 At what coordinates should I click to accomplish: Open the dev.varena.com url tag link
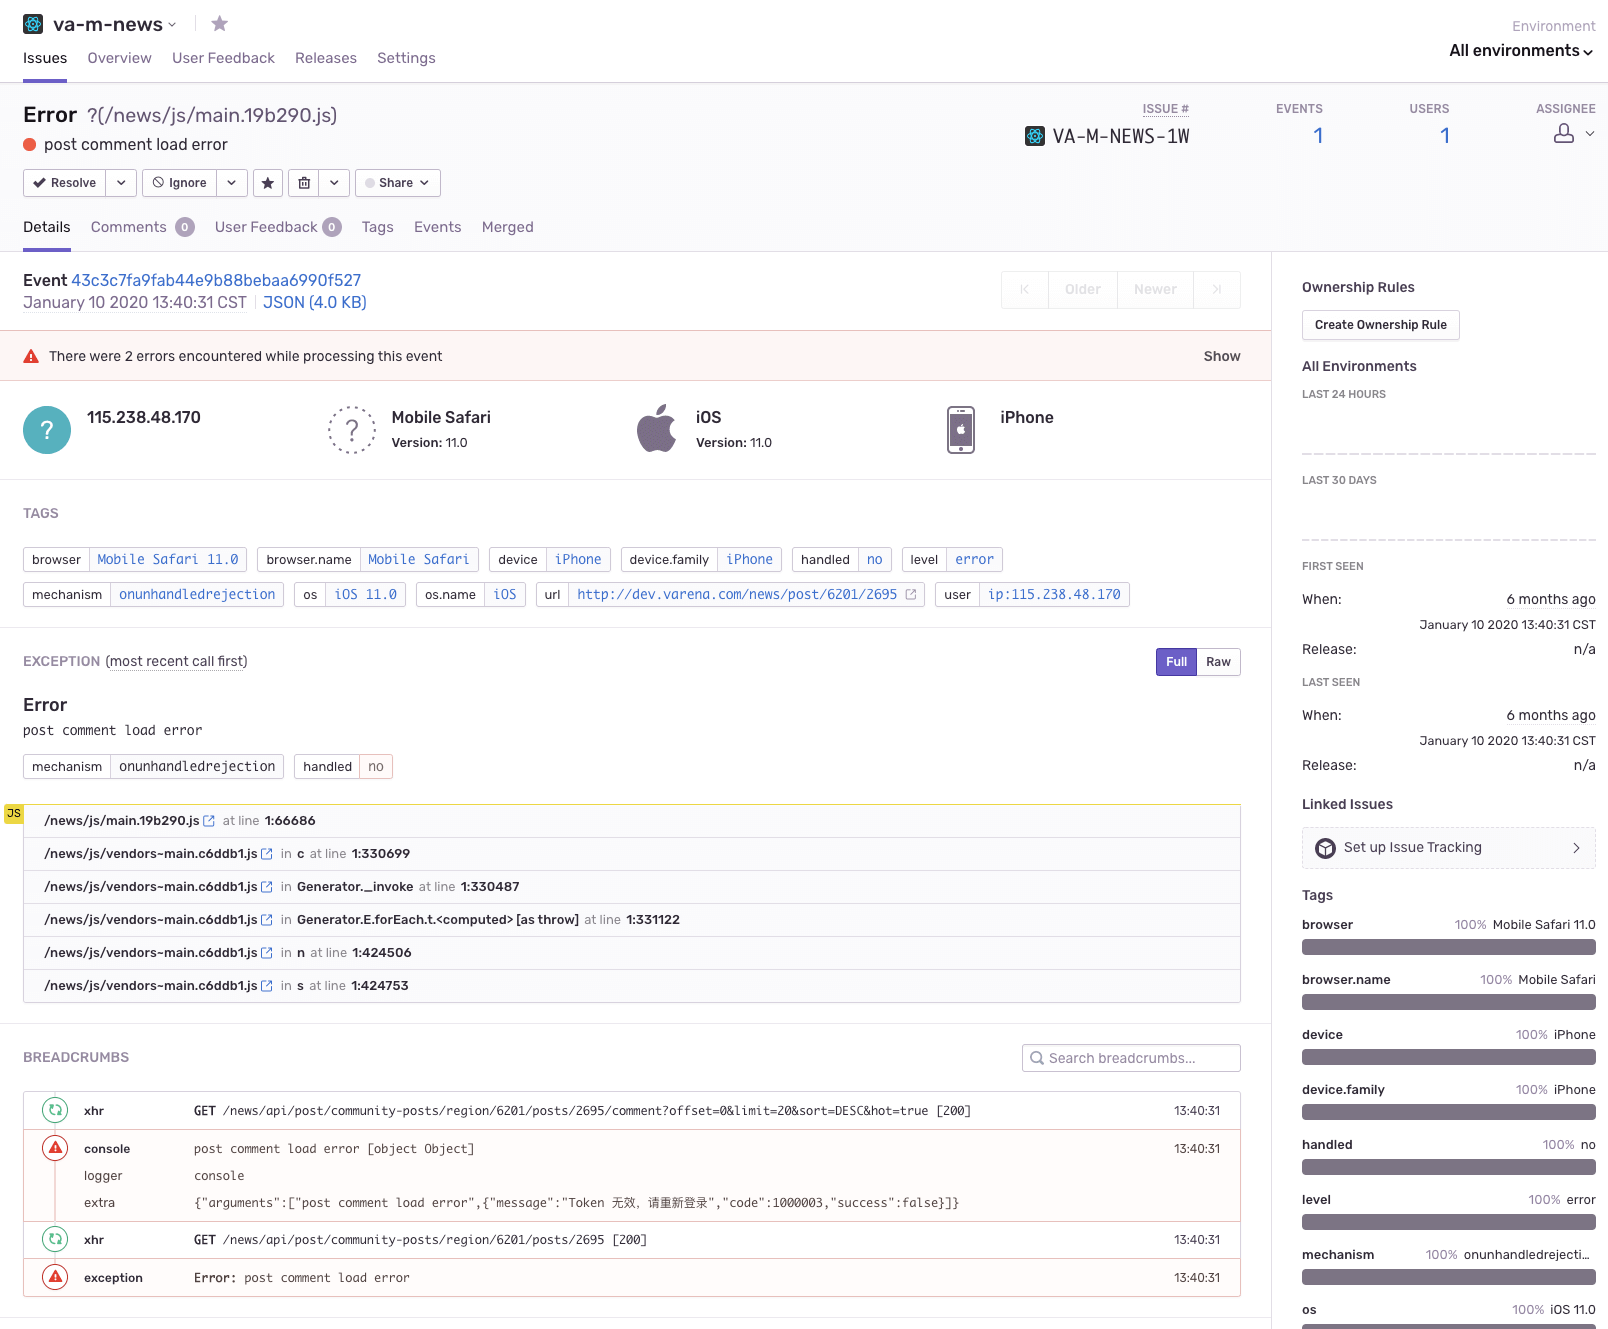(737, 594)
